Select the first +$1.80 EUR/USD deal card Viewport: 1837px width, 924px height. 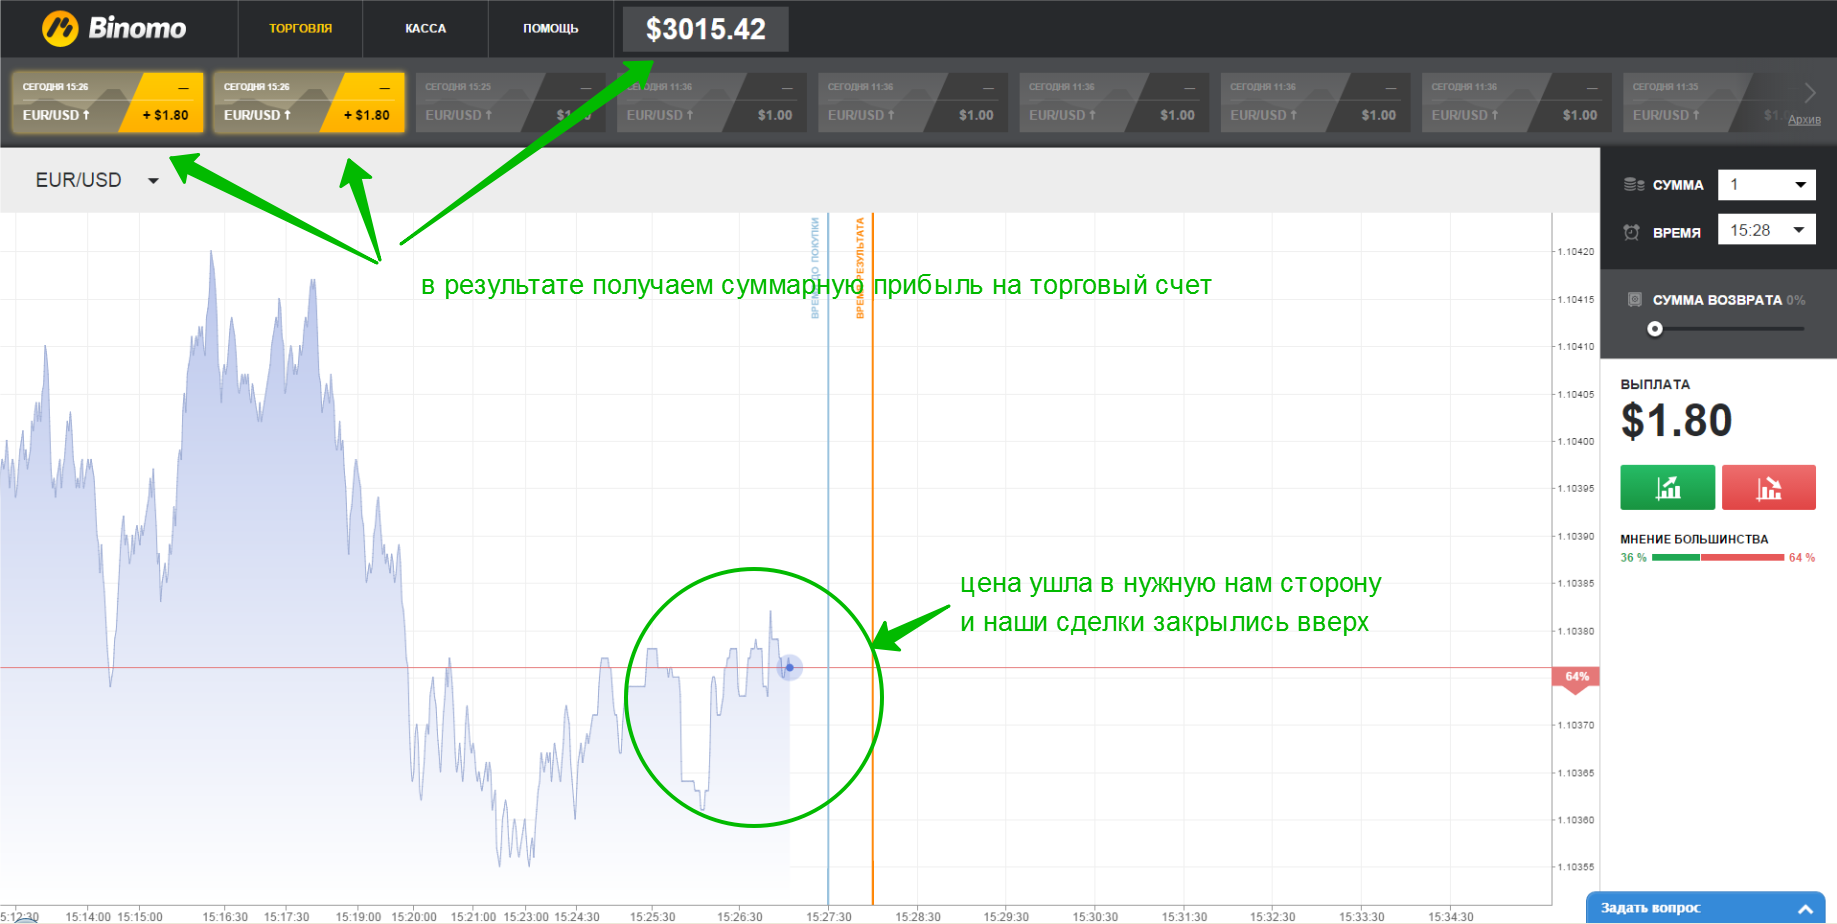click(107, 102)
